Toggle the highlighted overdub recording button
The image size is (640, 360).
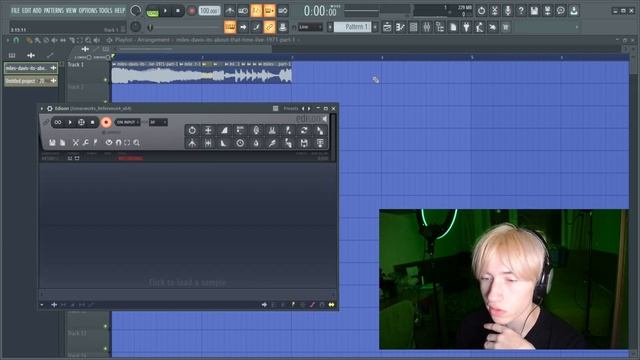pyautogui.click(x=269, y=11)
